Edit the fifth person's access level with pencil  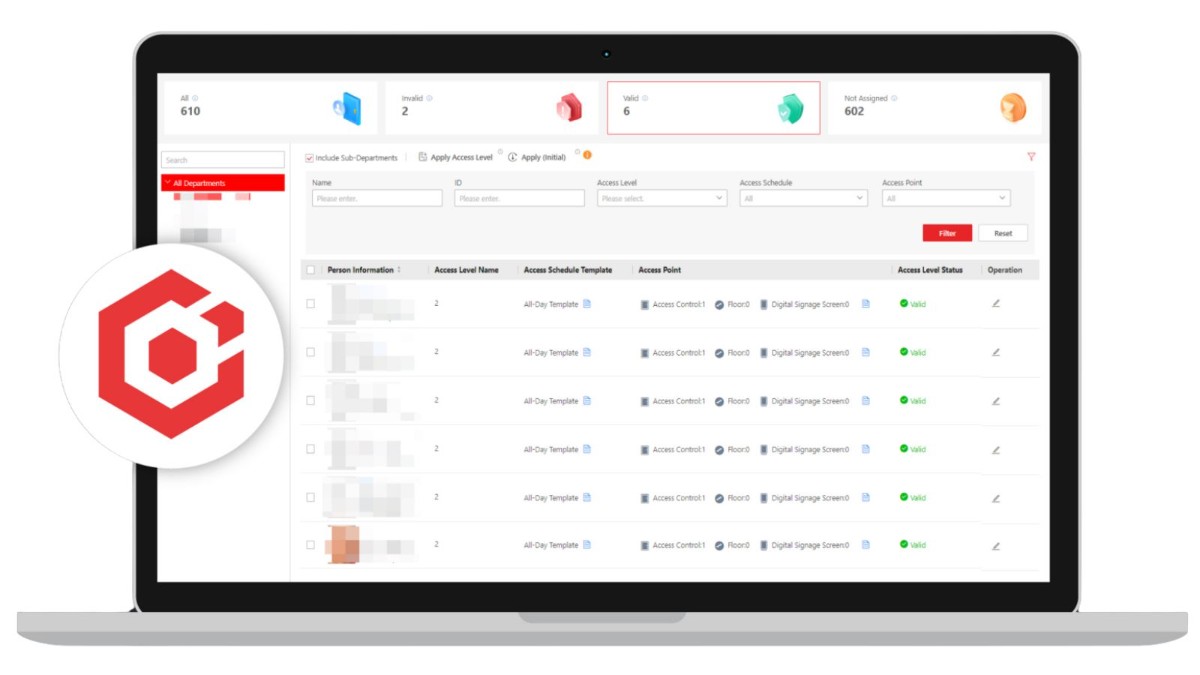[x=996, y=498]
